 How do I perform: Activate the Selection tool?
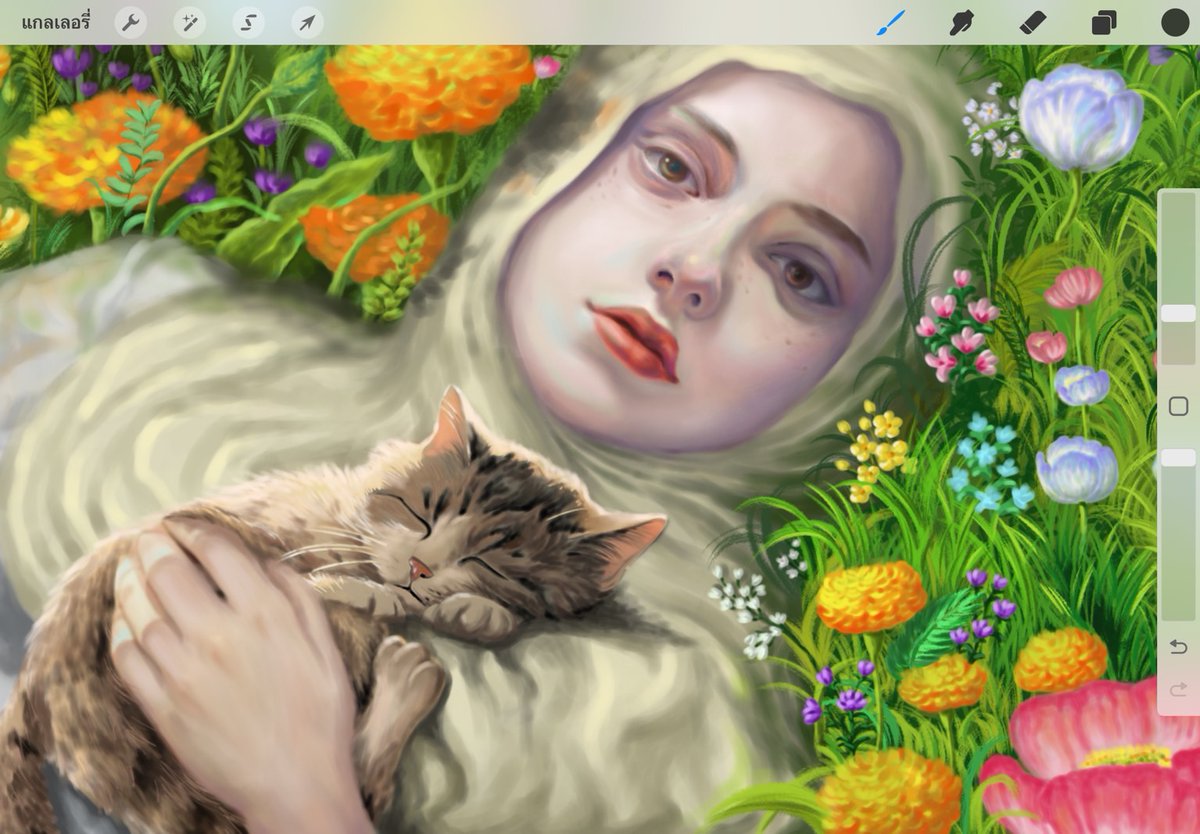(249, 22)
